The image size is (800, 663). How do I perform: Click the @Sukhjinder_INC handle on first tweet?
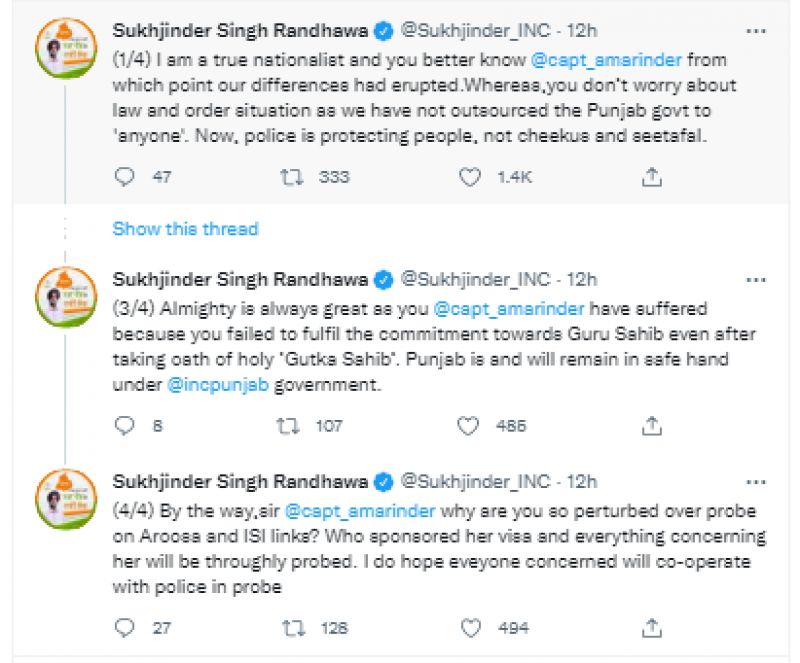pyautogui.click(x=476, y=30)
